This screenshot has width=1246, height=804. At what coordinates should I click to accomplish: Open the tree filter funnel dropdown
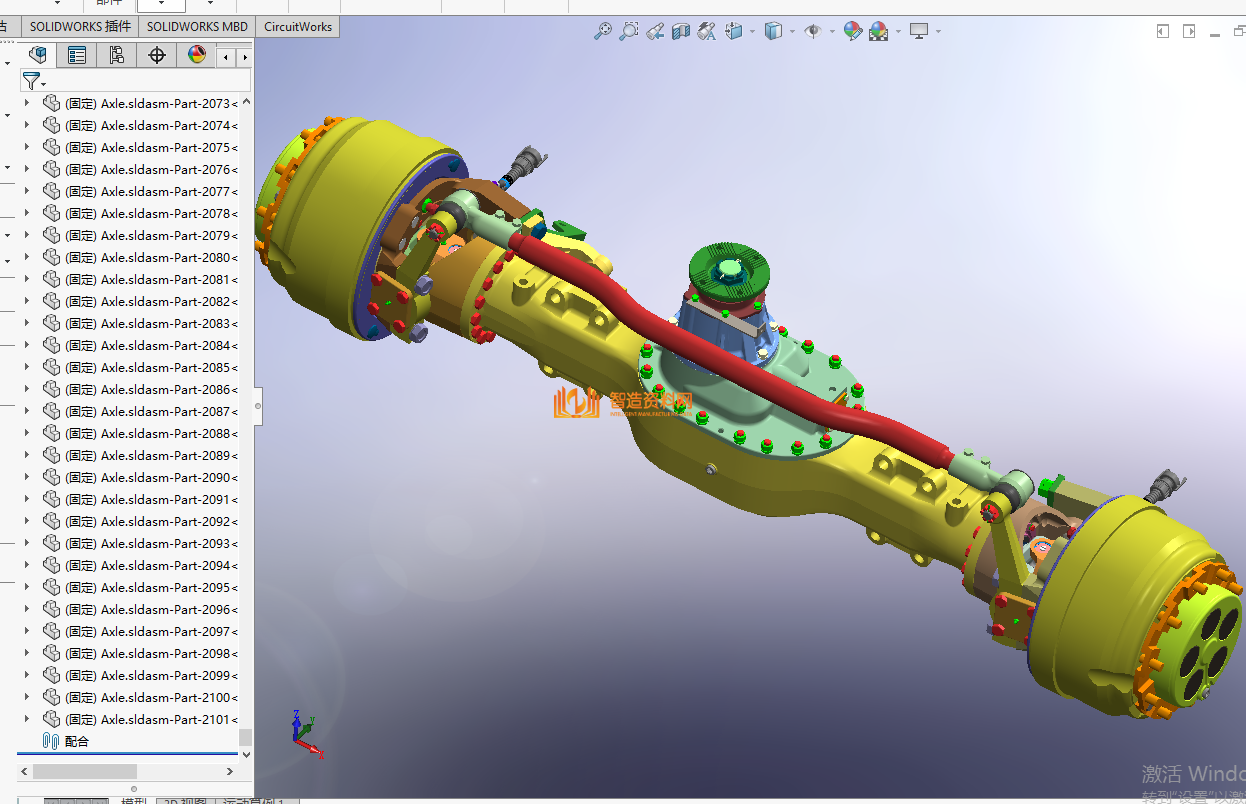coord(35,81)
